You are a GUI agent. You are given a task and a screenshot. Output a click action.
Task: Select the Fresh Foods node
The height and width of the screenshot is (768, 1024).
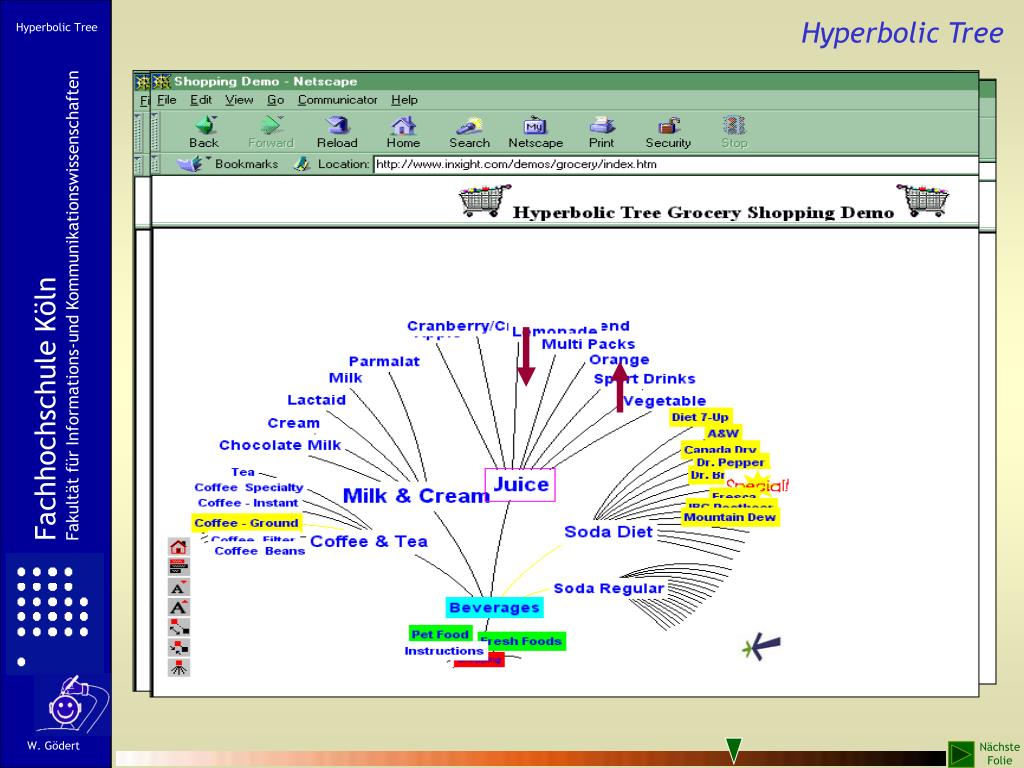522,641
